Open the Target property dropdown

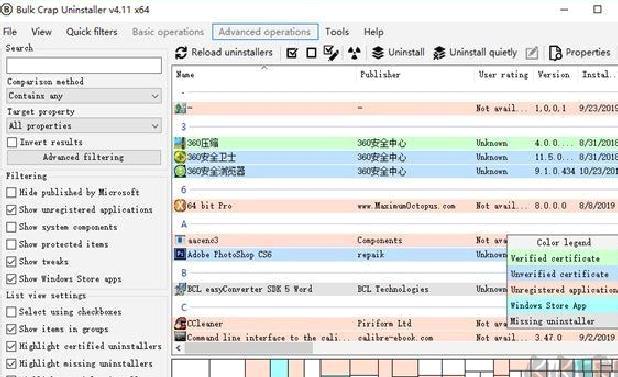tap(84, 126)
